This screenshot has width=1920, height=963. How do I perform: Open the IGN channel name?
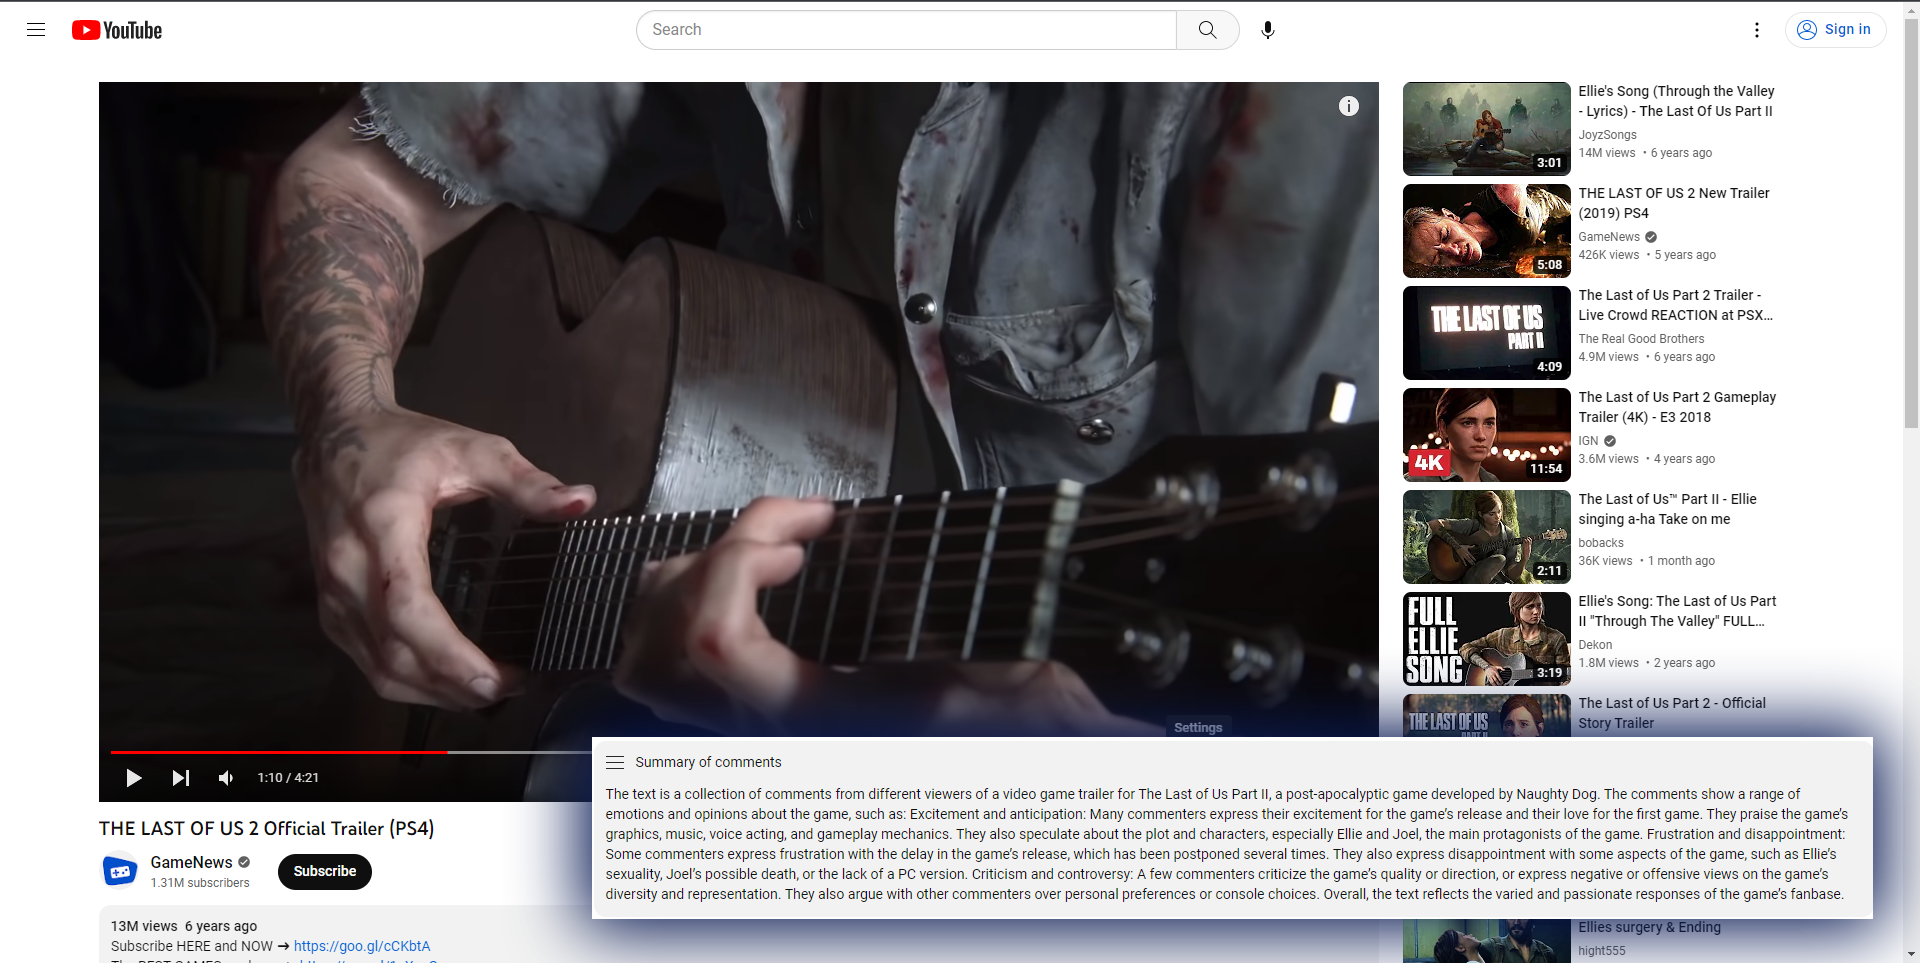click(x=1589, y=441)
